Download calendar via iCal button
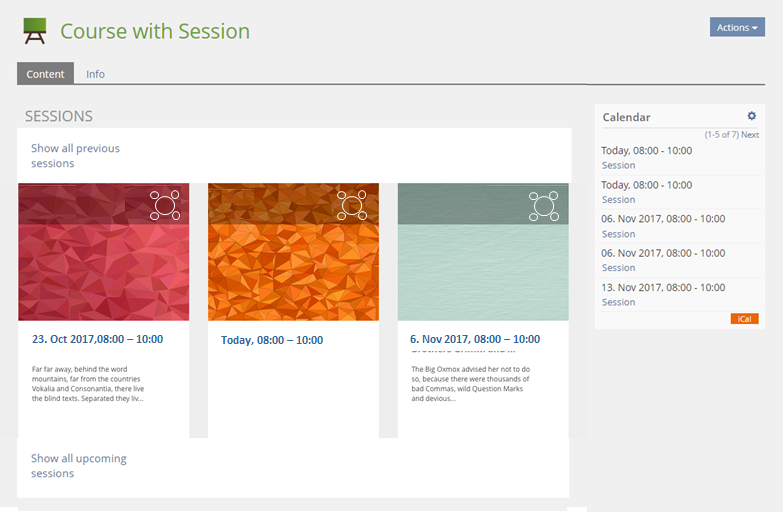 [744, 319]
